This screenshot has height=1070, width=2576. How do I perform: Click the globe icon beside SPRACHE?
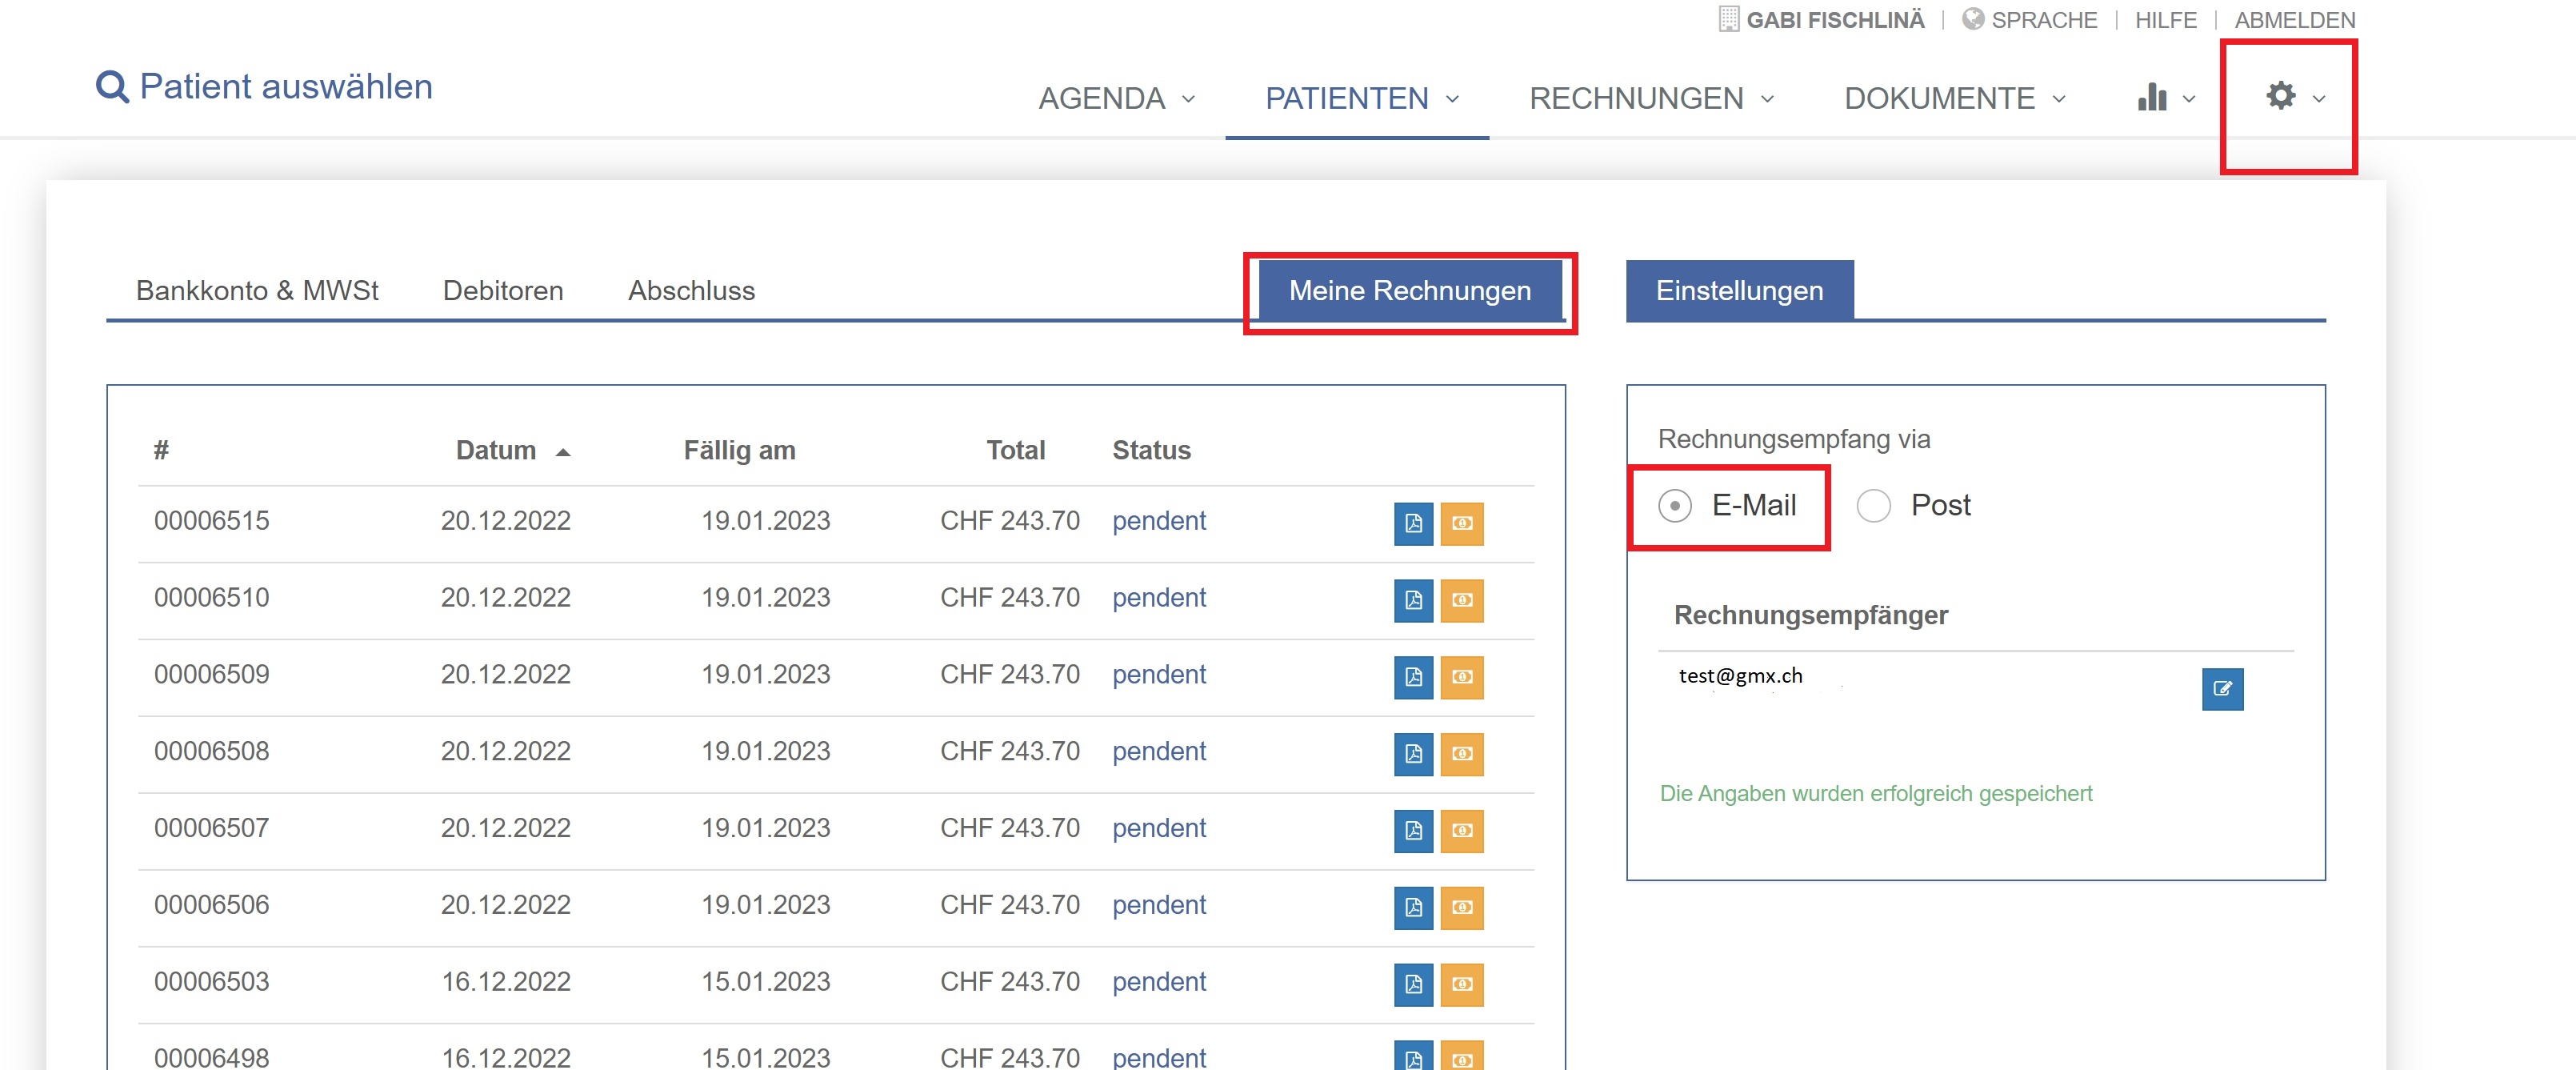pyautogui.click(x=1972, y=19)
